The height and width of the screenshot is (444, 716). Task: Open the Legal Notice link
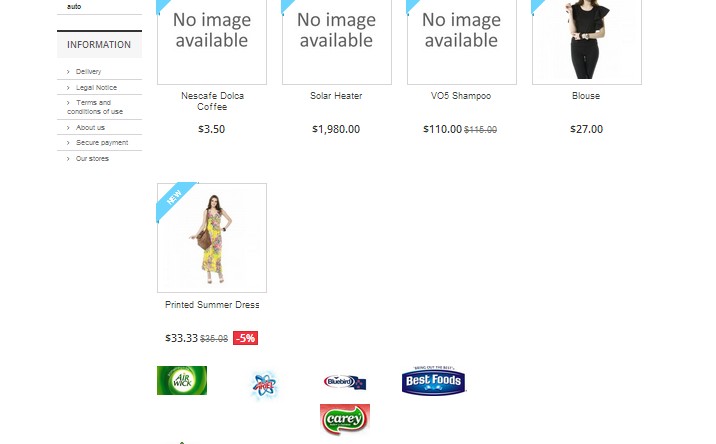point(96,87)
